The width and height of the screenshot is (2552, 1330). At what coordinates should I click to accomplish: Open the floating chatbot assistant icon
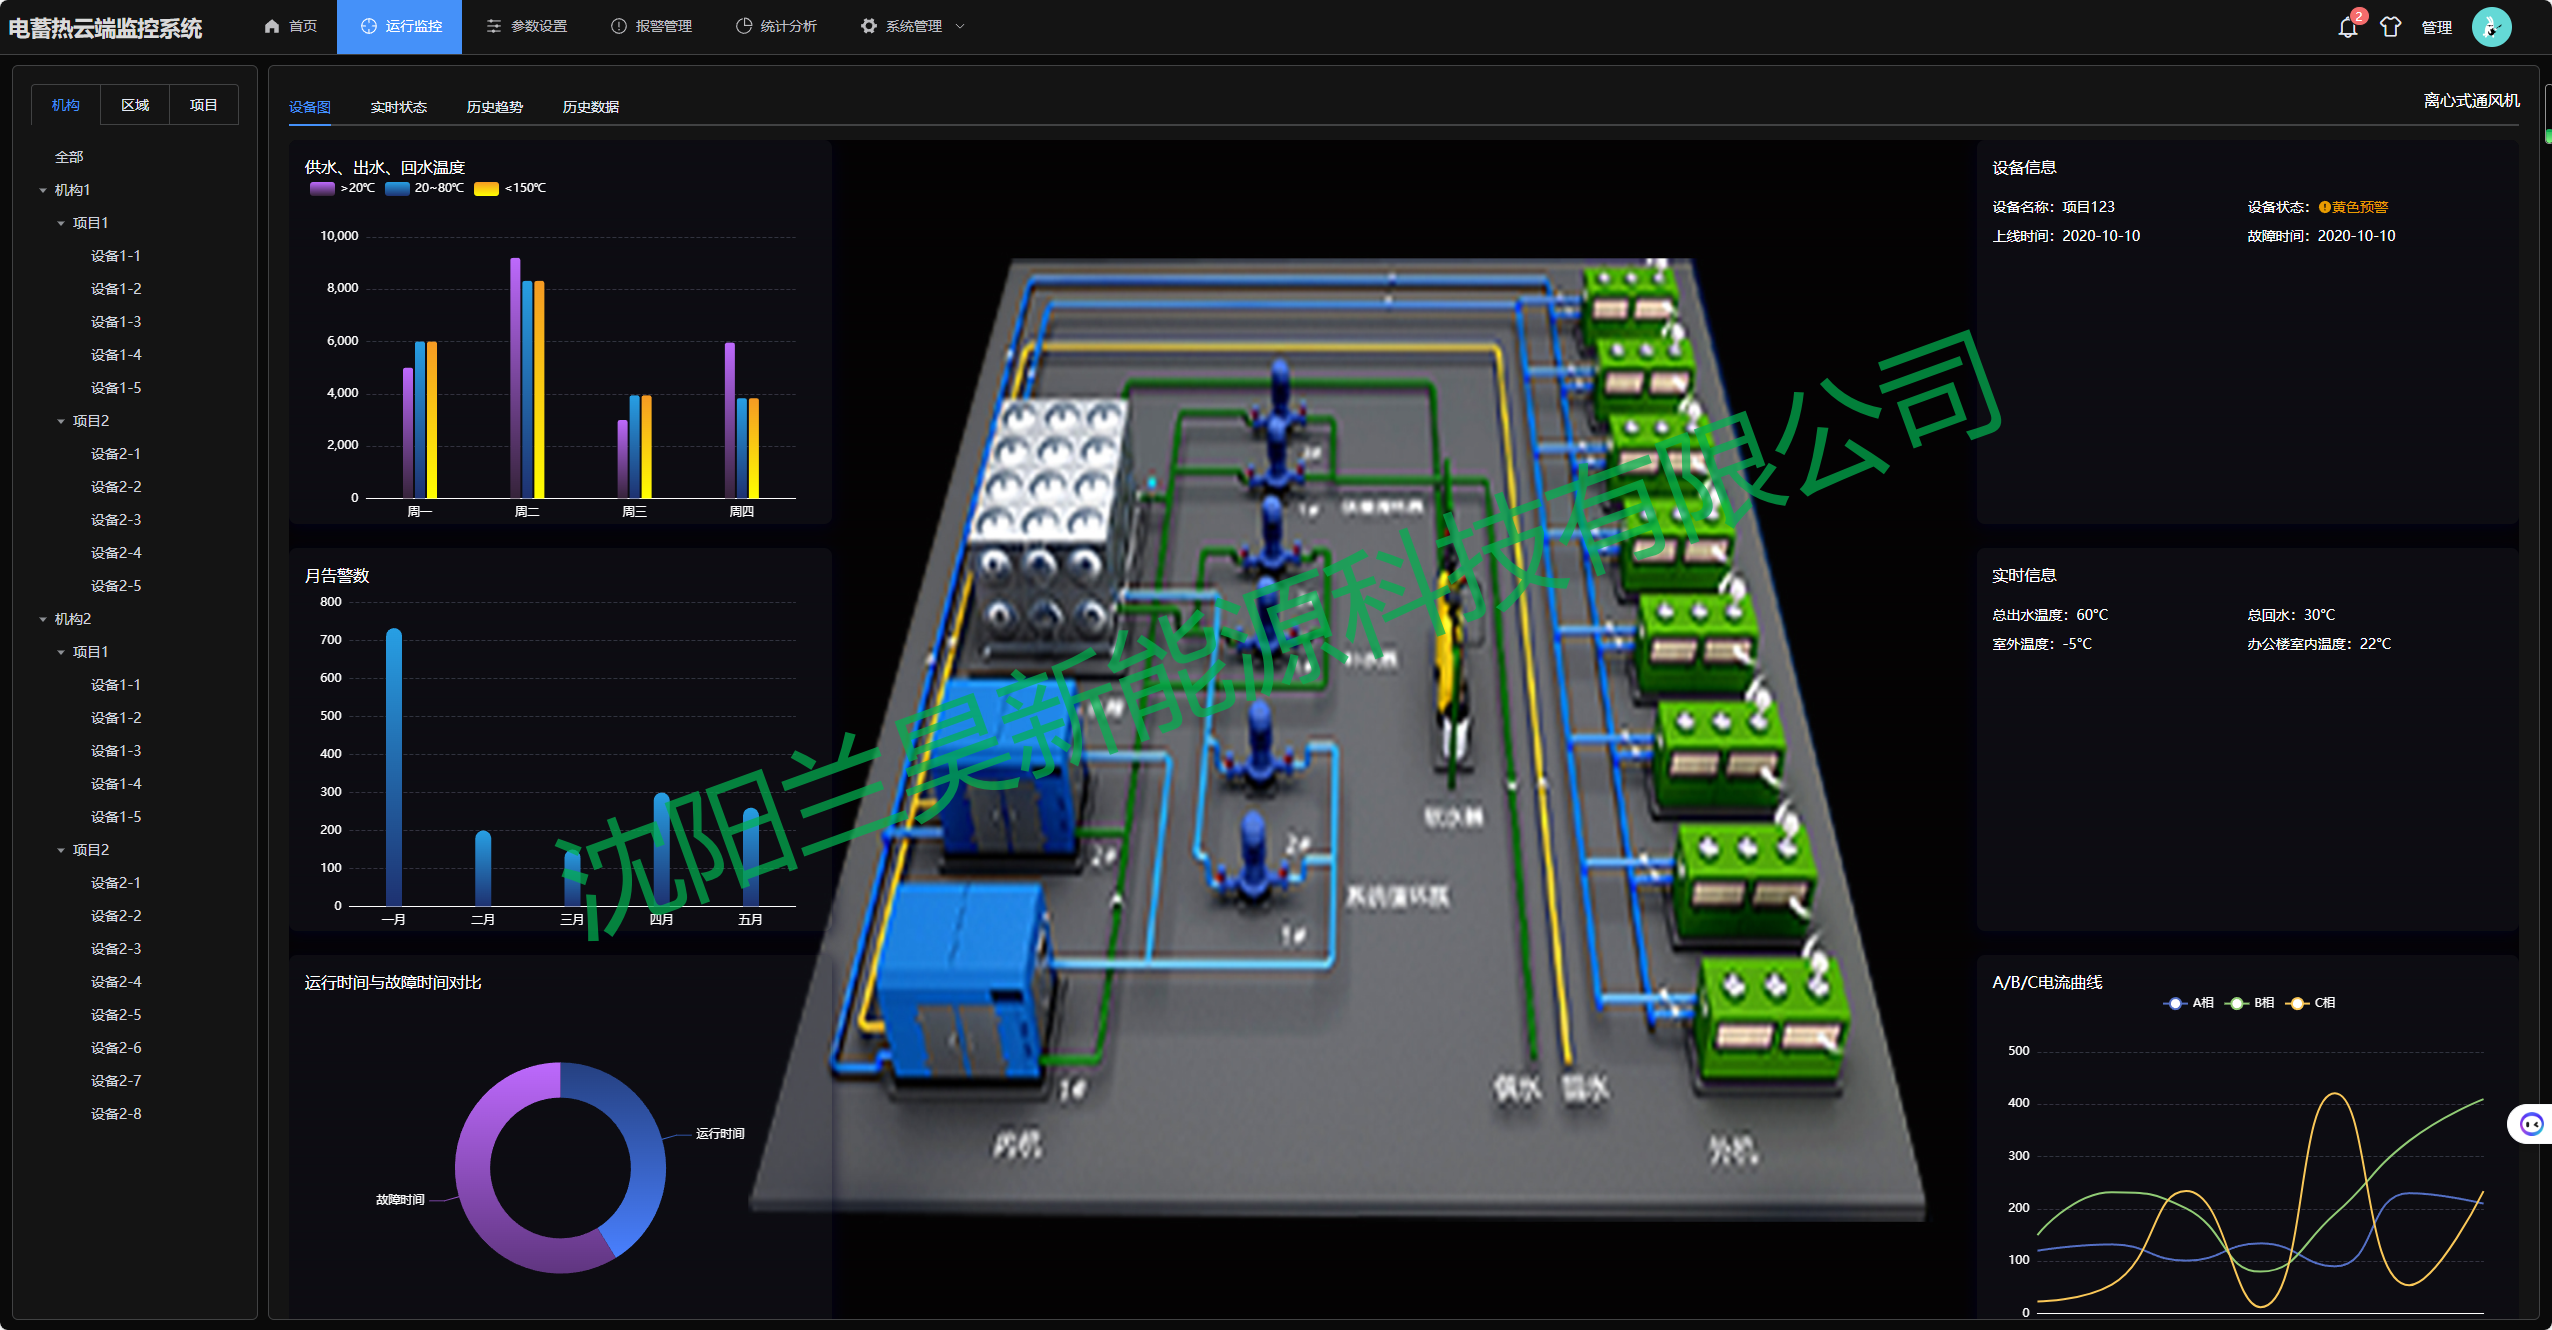coord(2531,1124)
